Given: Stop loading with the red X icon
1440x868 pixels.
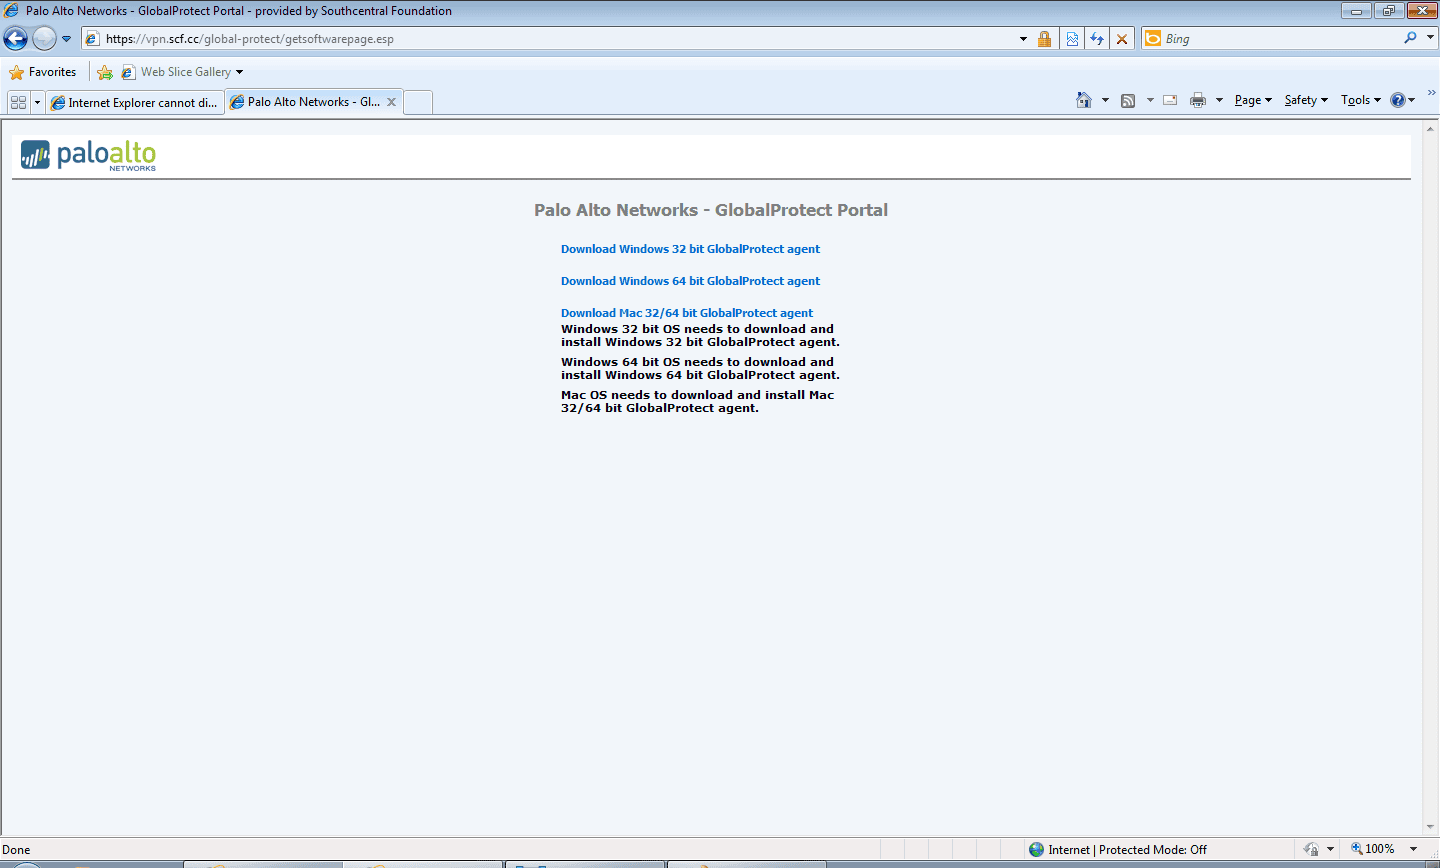Looking at the screenshot, I should (1122, 39).
